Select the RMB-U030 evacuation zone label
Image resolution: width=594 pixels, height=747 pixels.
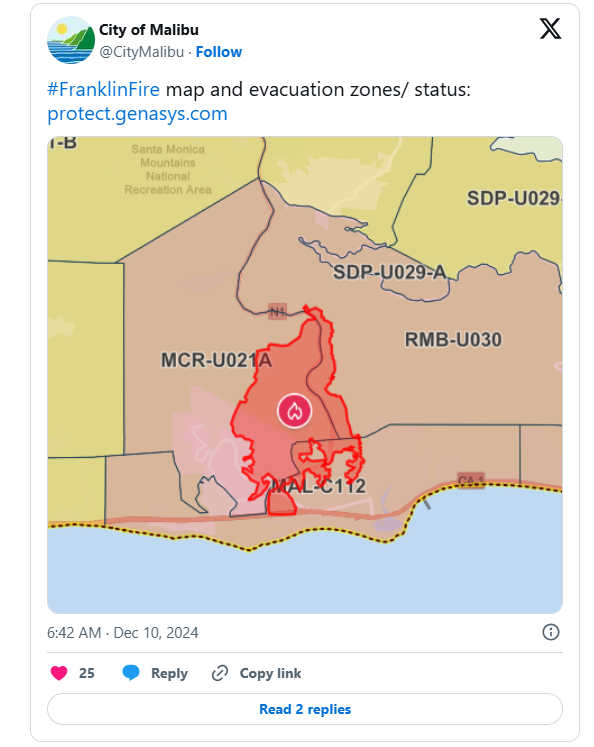click(453, 340)
